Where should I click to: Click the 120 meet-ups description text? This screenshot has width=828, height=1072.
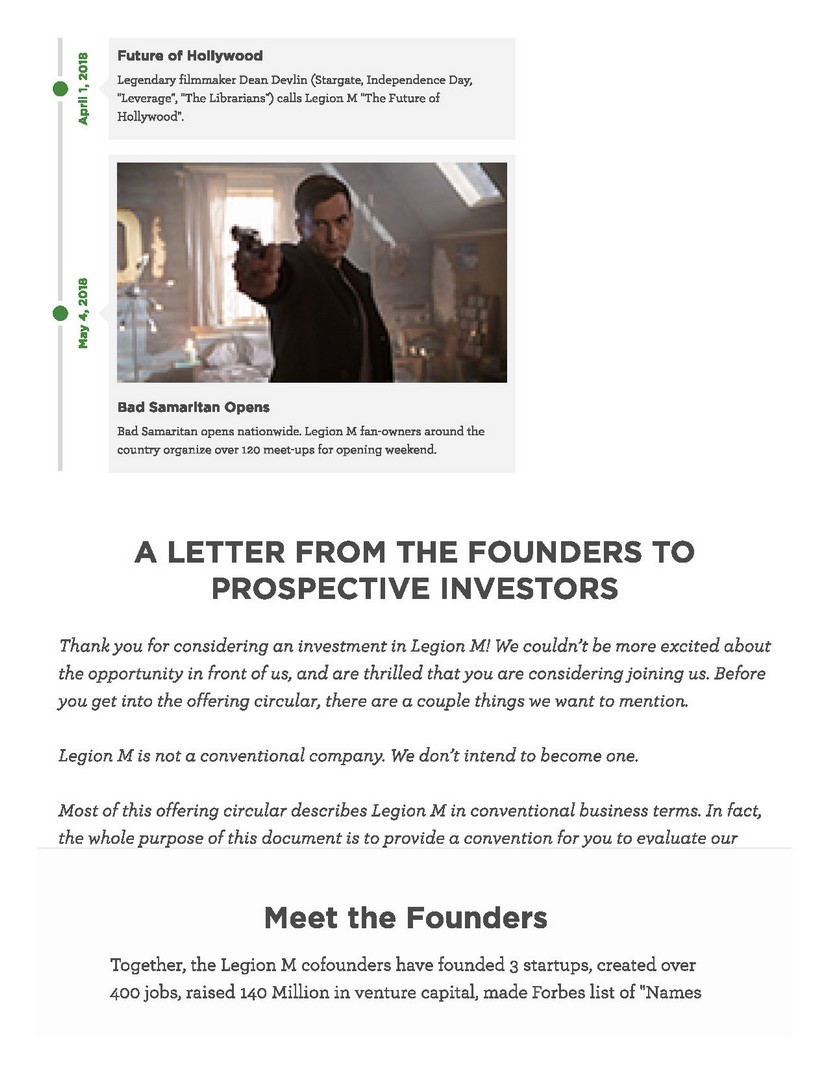click(300, 441)
